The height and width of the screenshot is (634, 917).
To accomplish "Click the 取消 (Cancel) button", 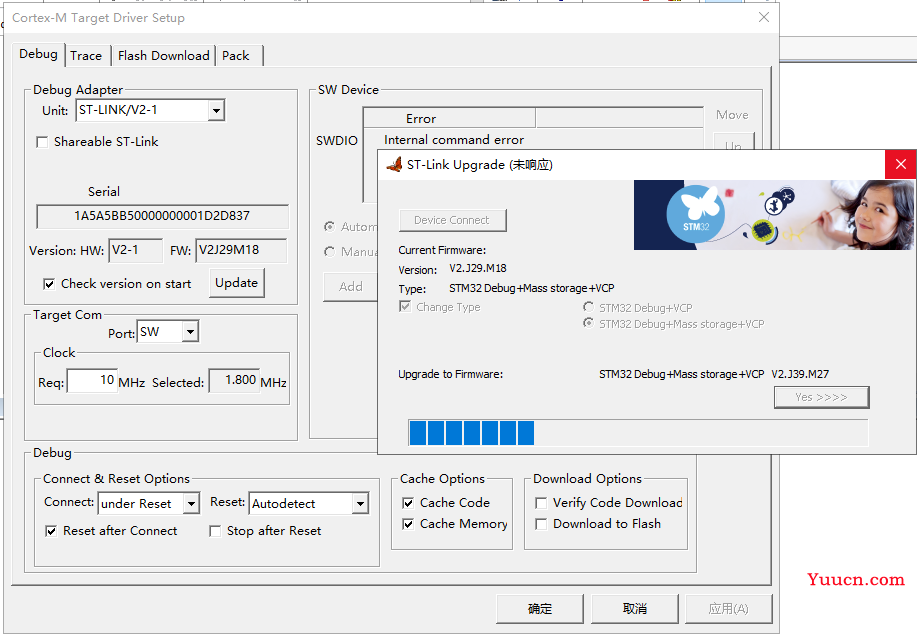I will 635,609.
